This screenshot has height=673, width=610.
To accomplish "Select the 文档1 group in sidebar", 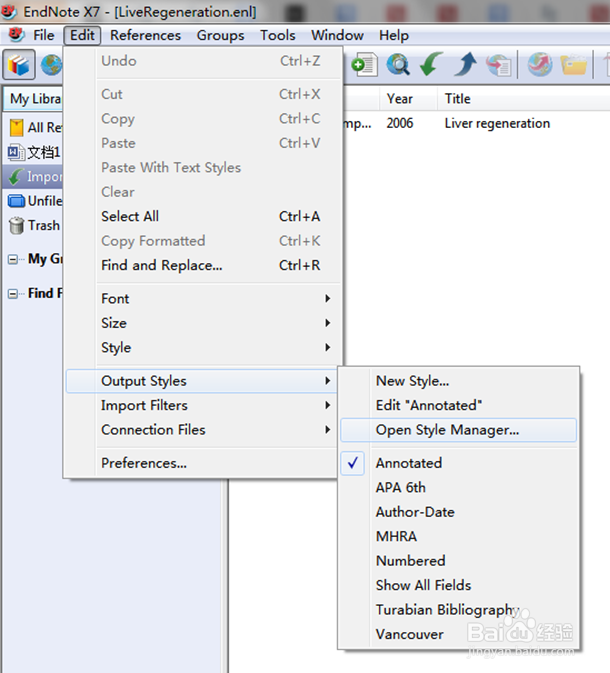I will point(33,152).
